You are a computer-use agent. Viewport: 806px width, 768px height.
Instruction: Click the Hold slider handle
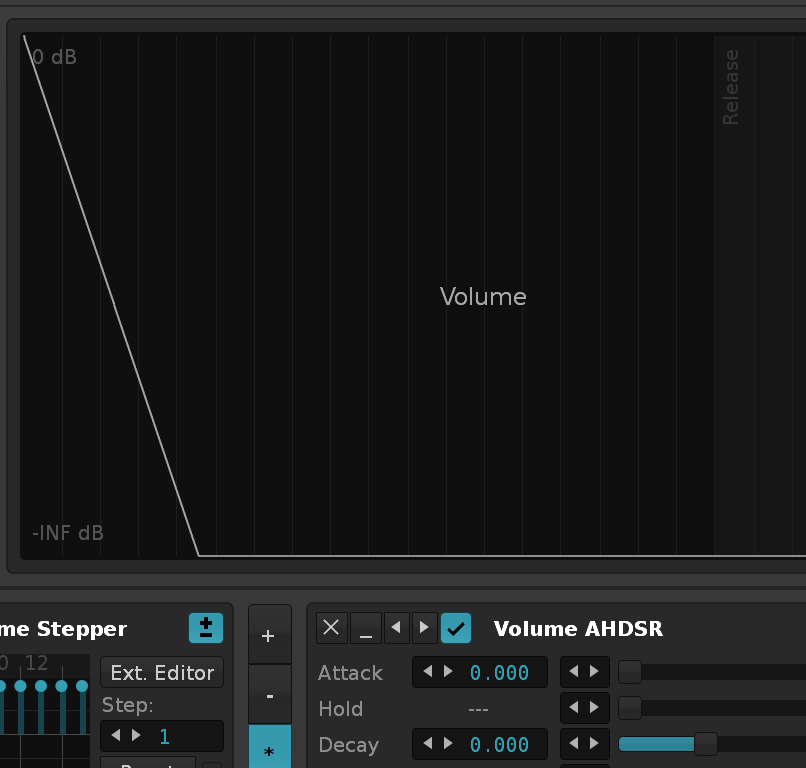point(630,708)
